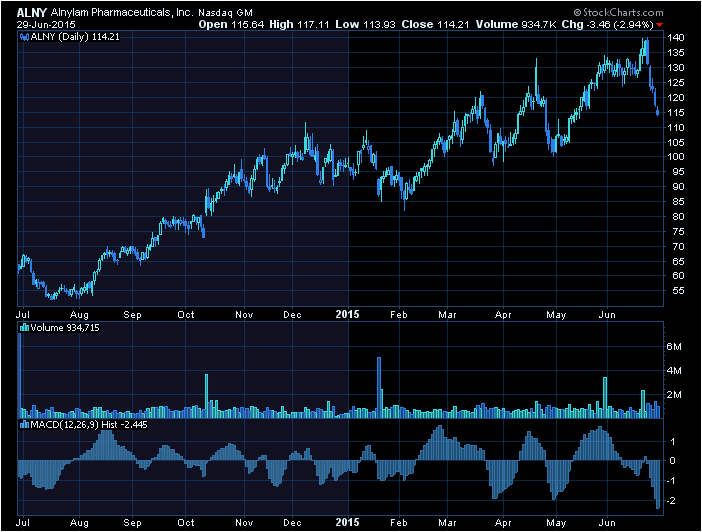Click the Chg -3.46 (-2.94%) value

(608, 25)
